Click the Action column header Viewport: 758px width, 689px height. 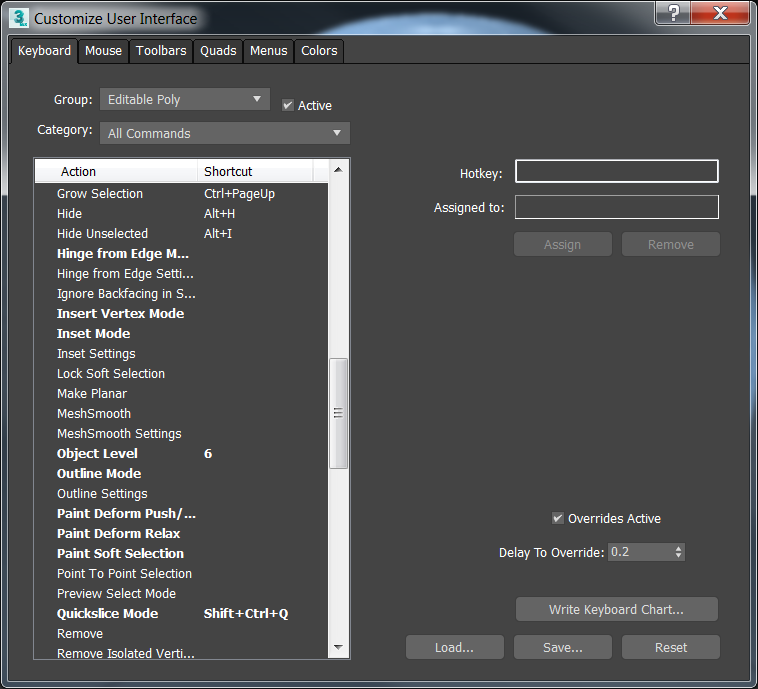(x=116, y=172)
